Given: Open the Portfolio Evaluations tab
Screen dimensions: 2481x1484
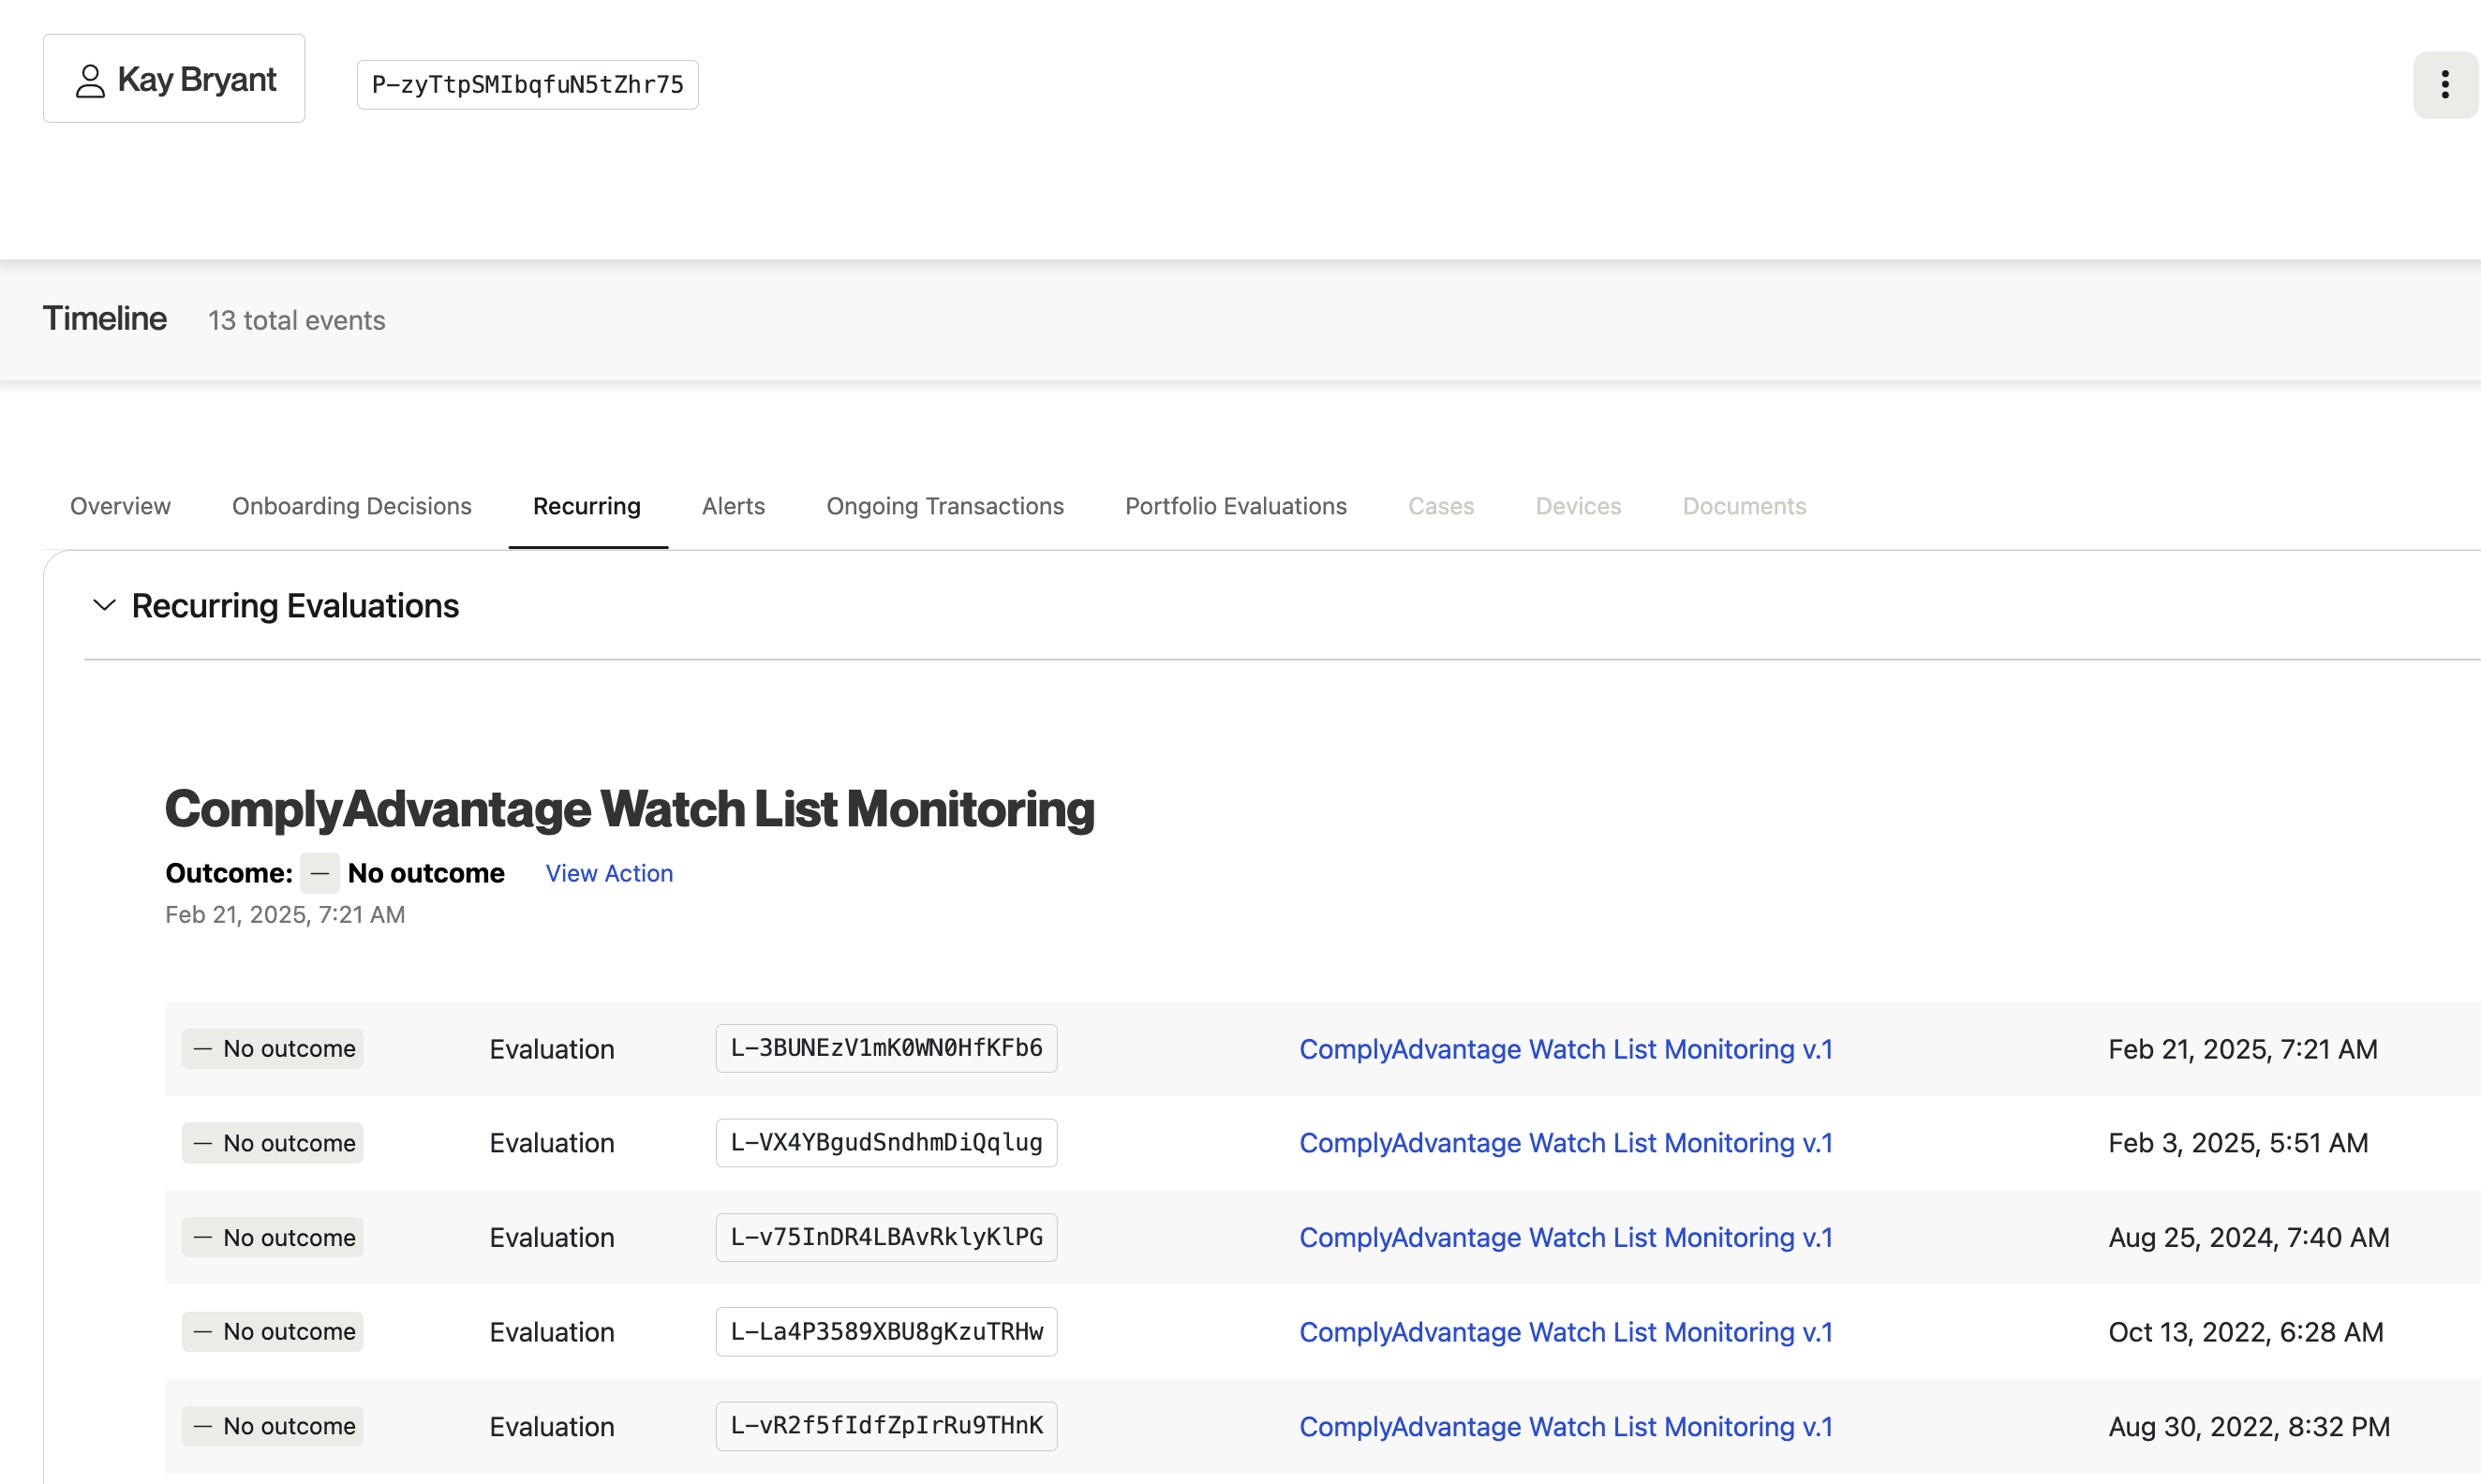Looking at the screenshot, I should pyautogui.click(x=1235, y=506).
